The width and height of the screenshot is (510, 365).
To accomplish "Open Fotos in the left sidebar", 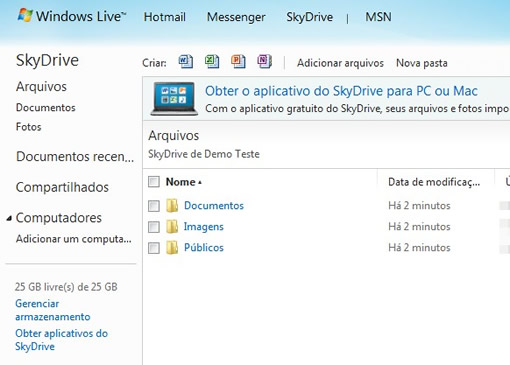I will pyautogui.click(x=29, y=127).
